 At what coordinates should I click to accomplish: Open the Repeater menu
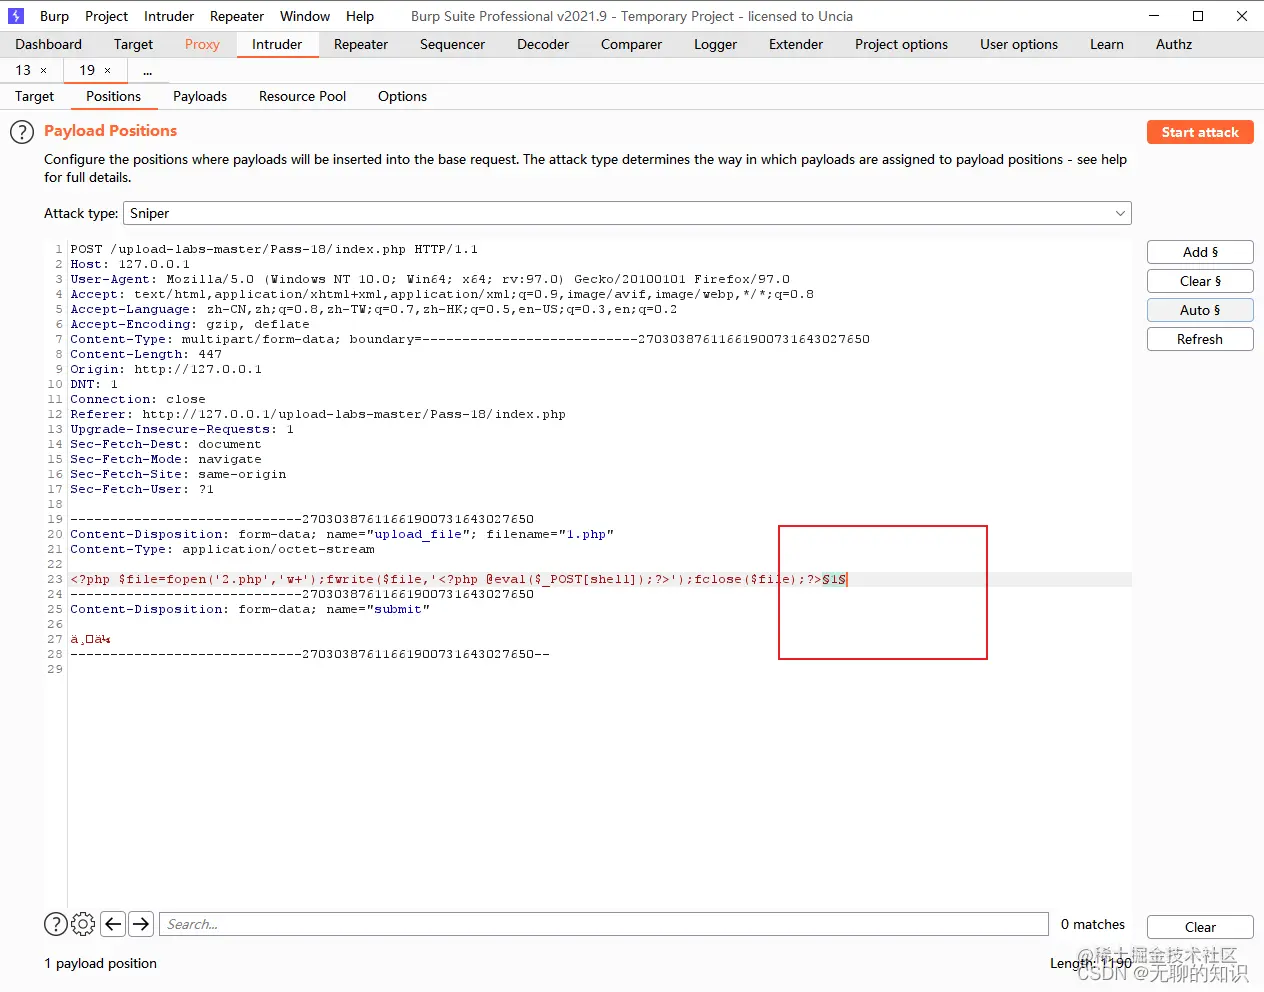pos(237,16)
